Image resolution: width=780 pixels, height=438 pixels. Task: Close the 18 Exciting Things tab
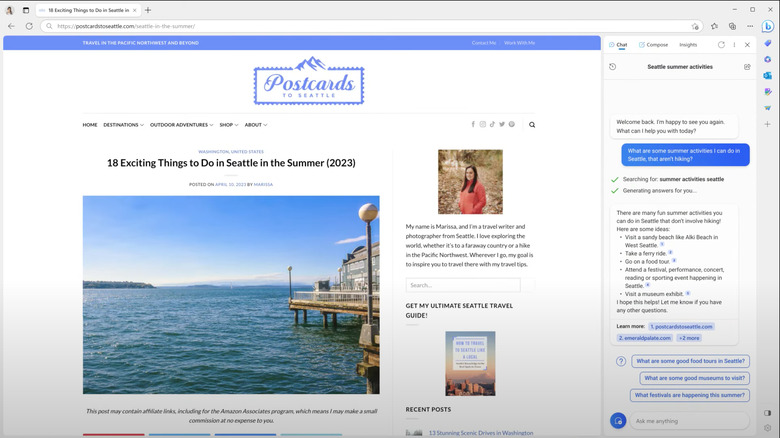tap(134, 10)
